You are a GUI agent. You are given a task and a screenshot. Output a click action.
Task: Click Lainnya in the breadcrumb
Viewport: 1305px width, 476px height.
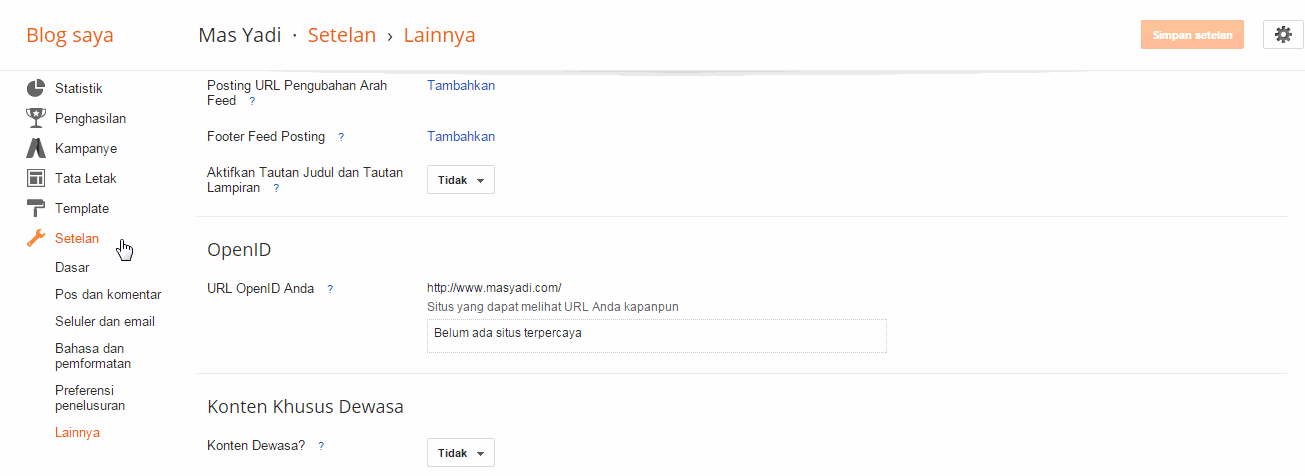coord(440,35)
